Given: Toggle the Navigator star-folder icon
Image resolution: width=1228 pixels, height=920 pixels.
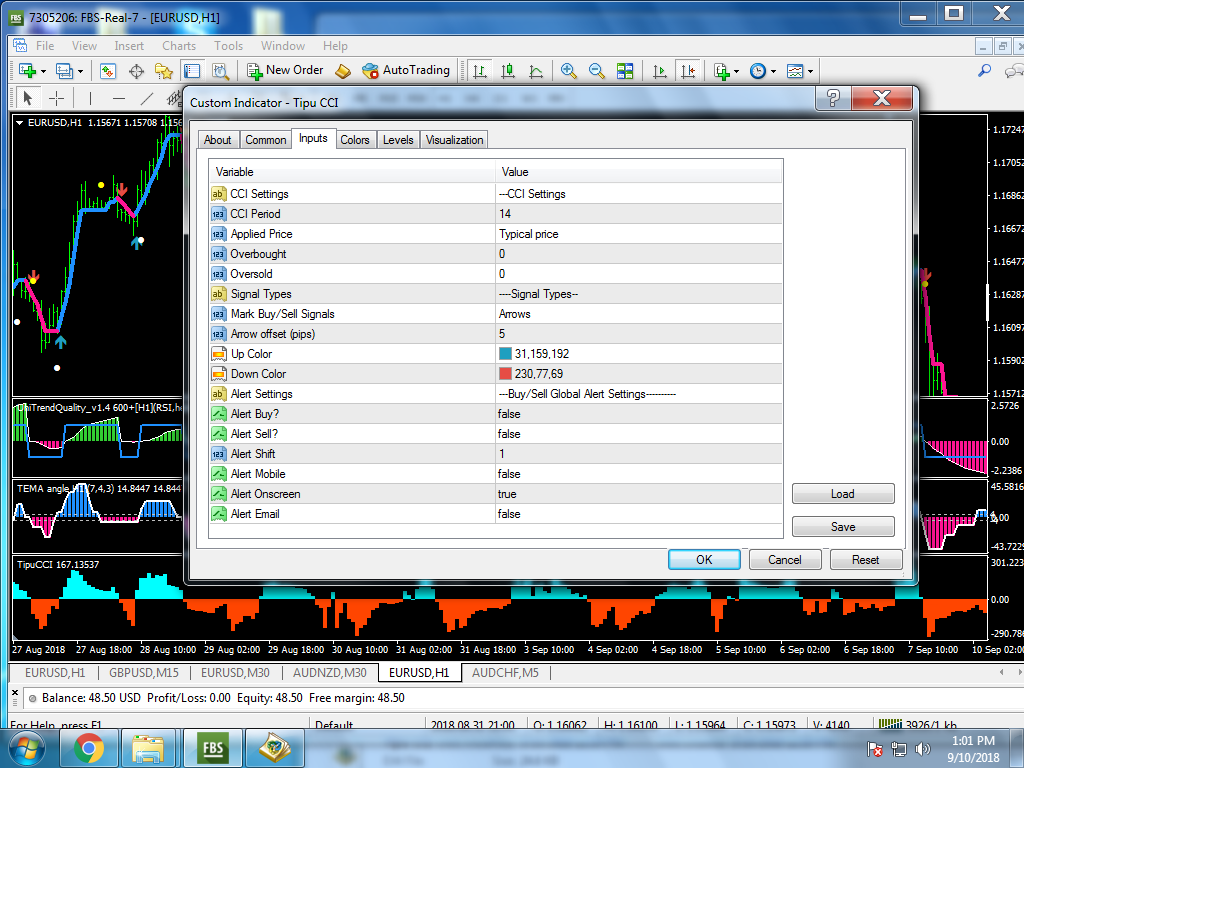Looking at the screenshot, I should tap(164, 71).
